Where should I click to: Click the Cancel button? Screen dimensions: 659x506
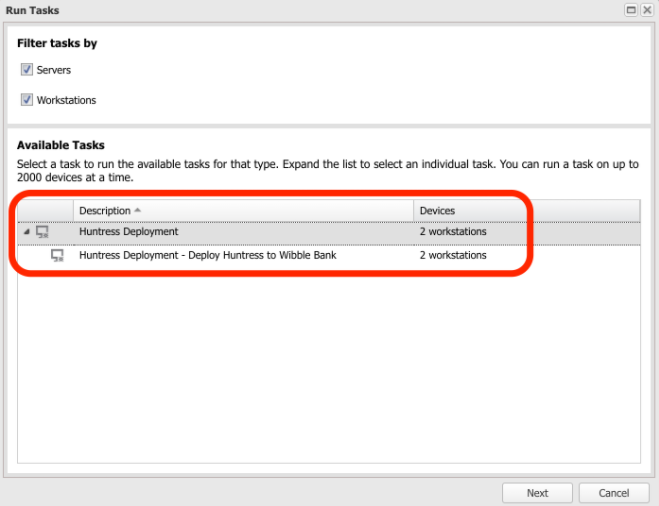pos(614,493)
